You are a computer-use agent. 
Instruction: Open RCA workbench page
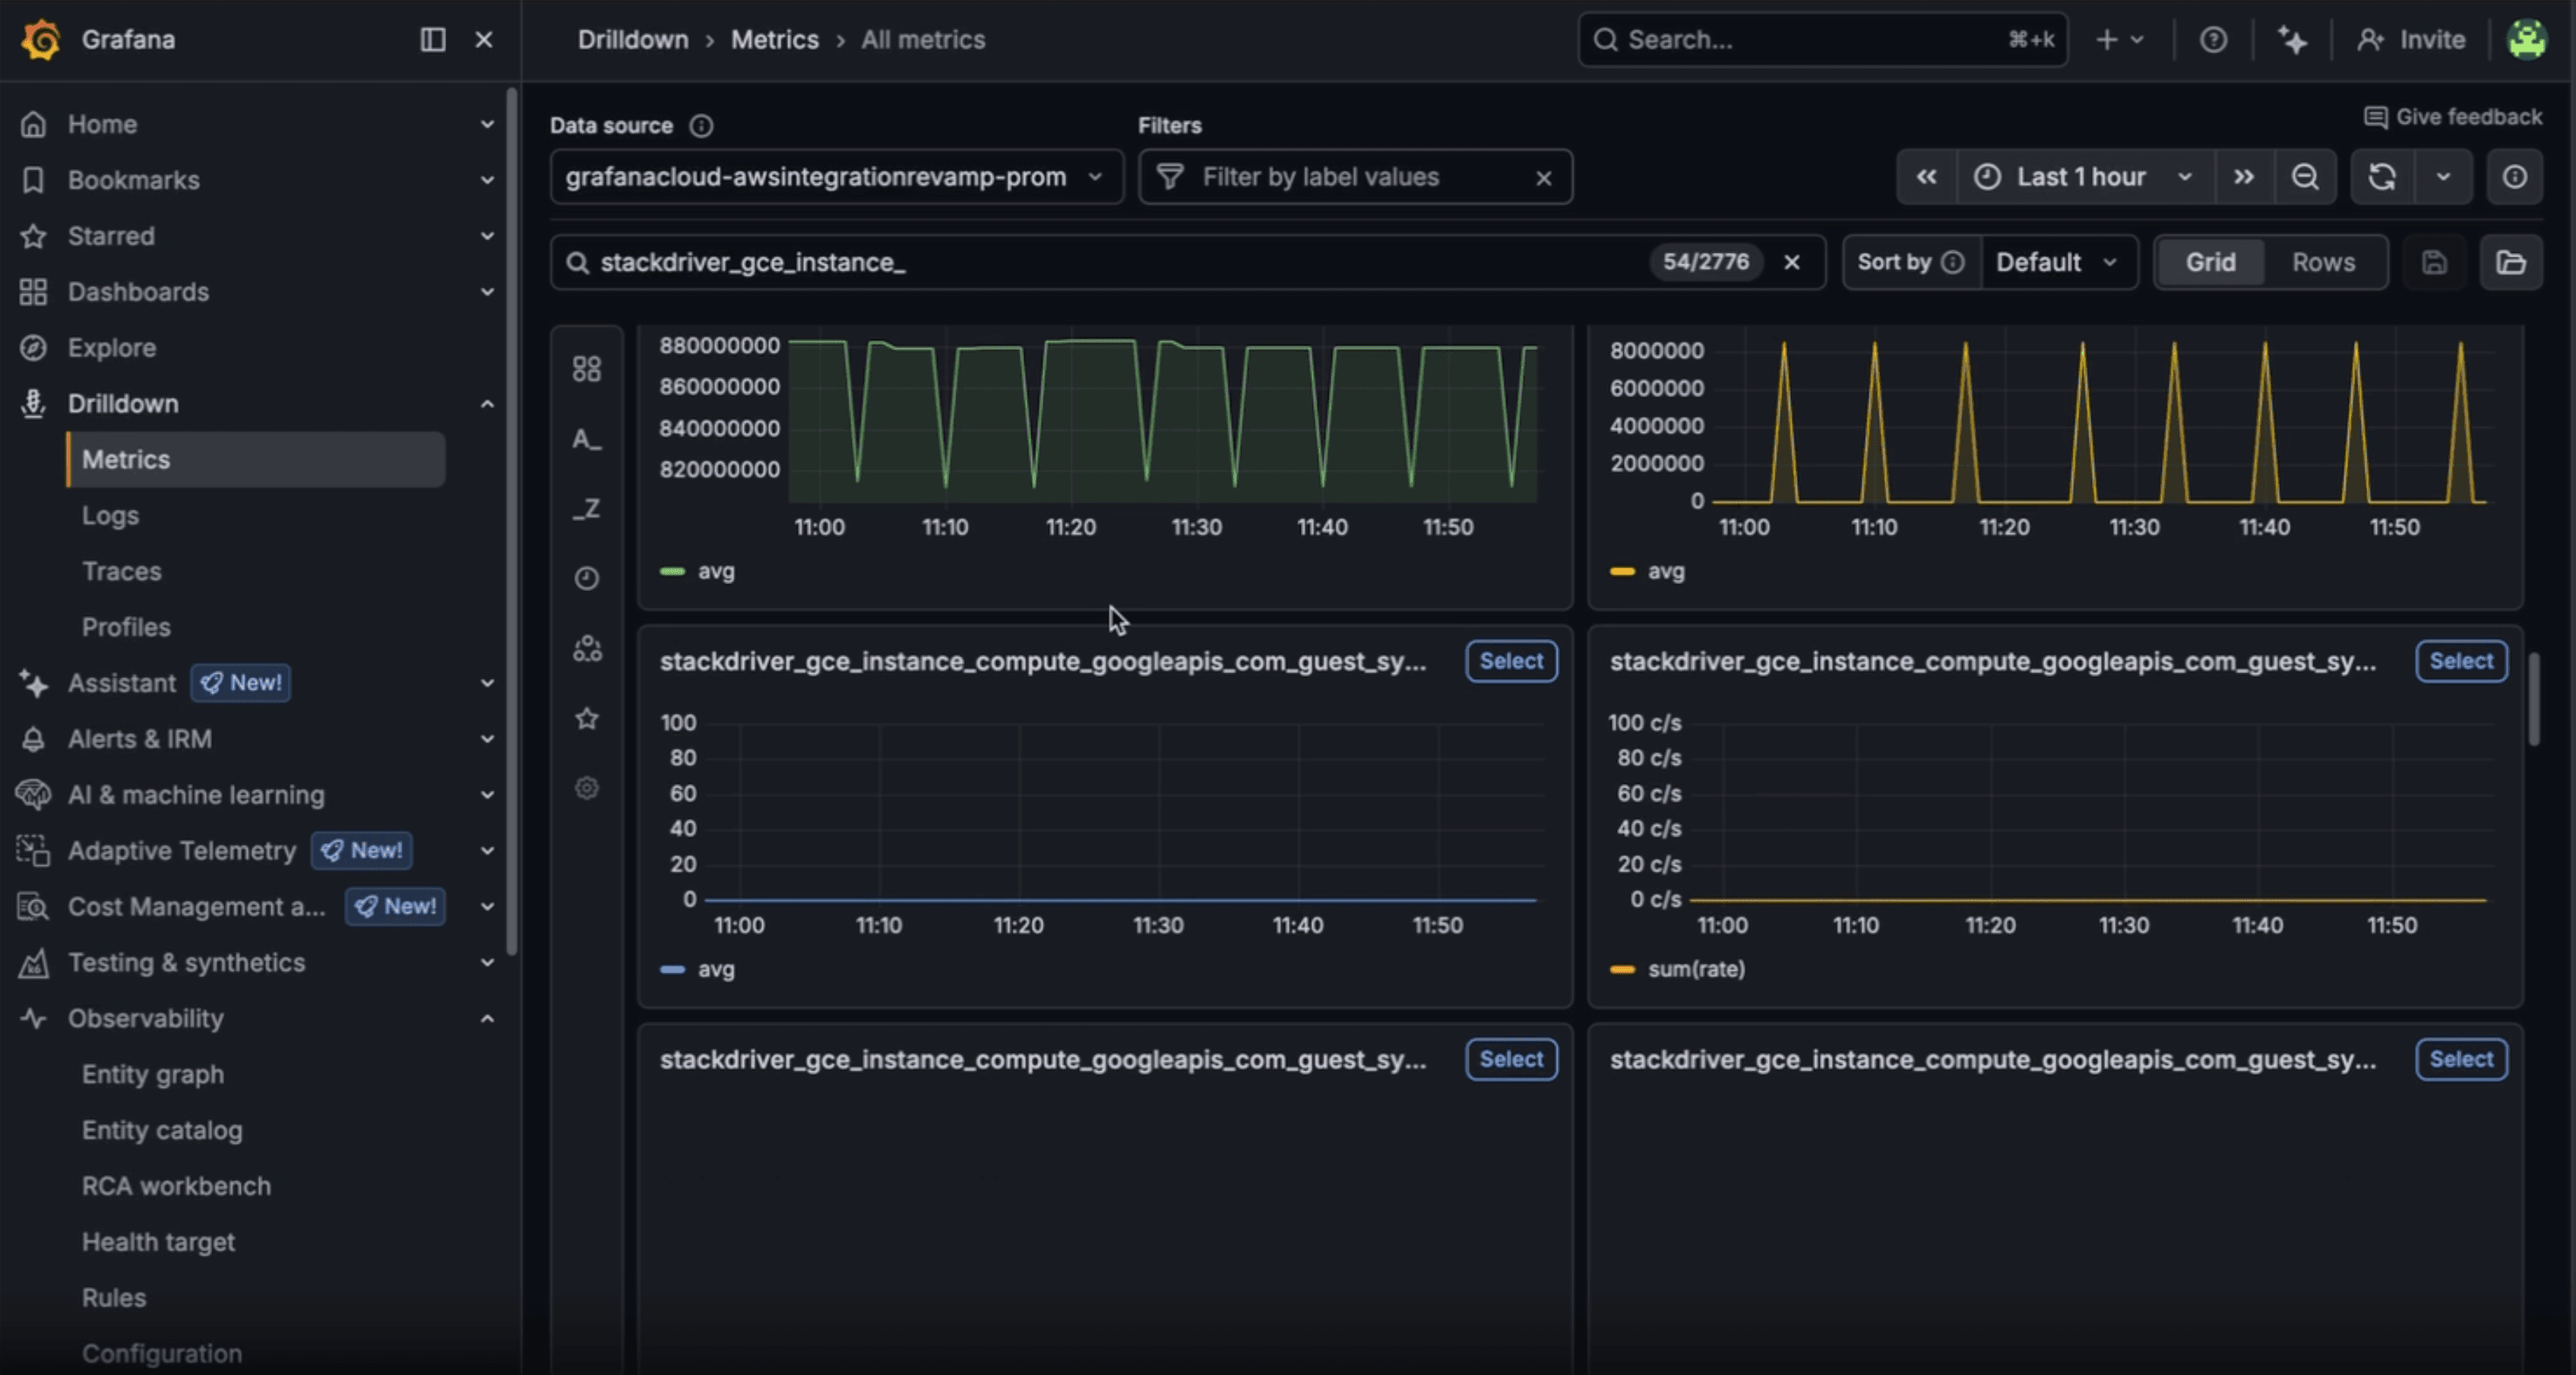click(x=176, y=1187)
